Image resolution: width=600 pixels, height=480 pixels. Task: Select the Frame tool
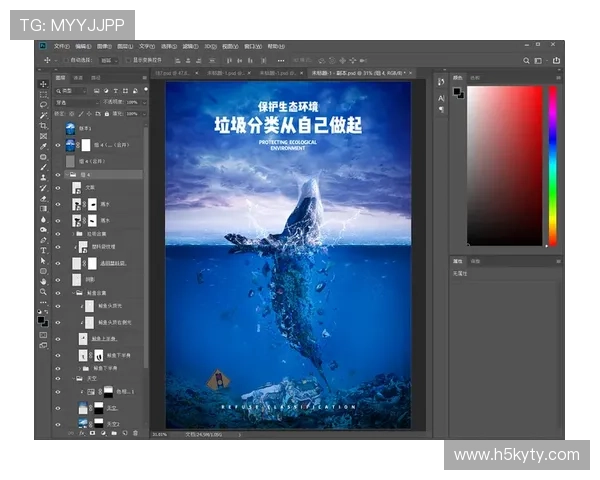43,136
